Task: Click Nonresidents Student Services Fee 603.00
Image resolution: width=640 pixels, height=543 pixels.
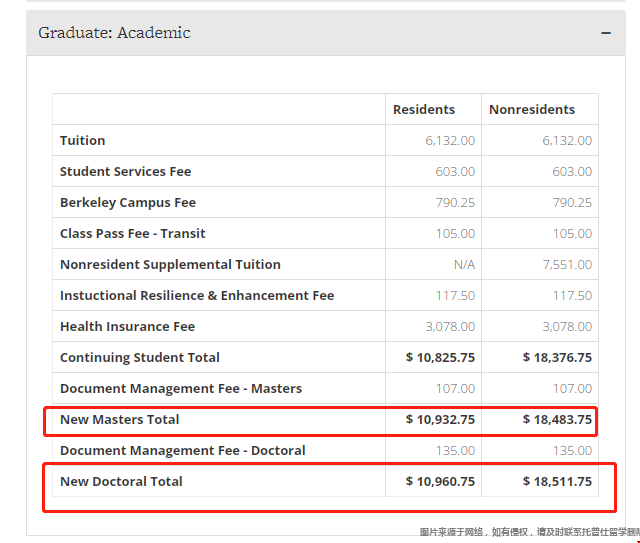Action: pos(572,171)
